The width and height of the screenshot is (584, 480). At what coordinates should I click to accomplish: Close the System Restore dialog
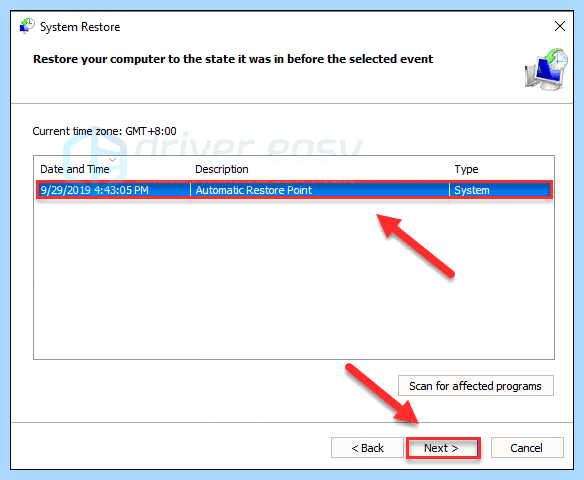pos(559,26)
